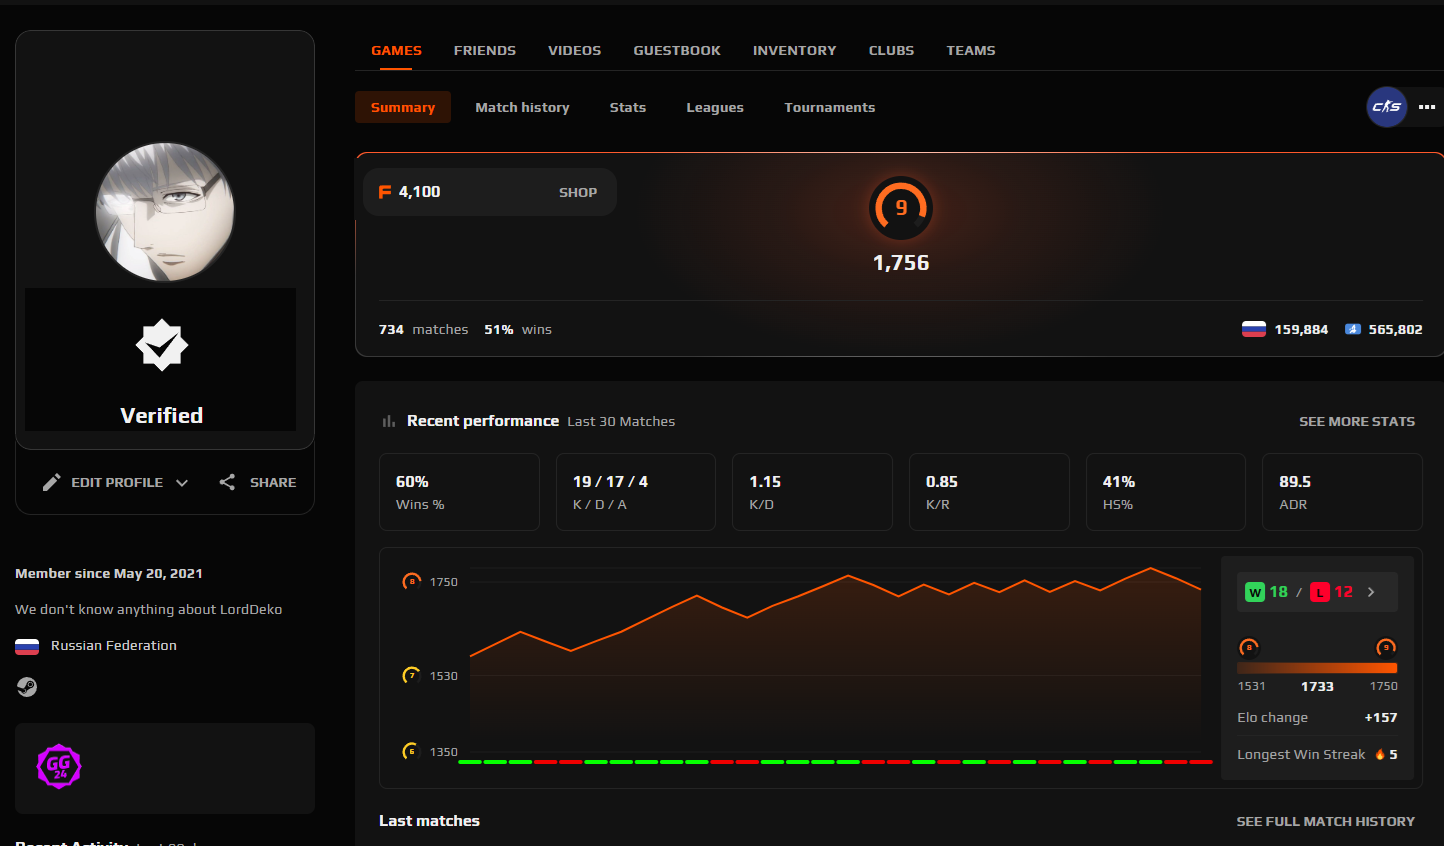Open the Steam icon under the profile
The image size is (1444, 846).
(x=26, y=687)
